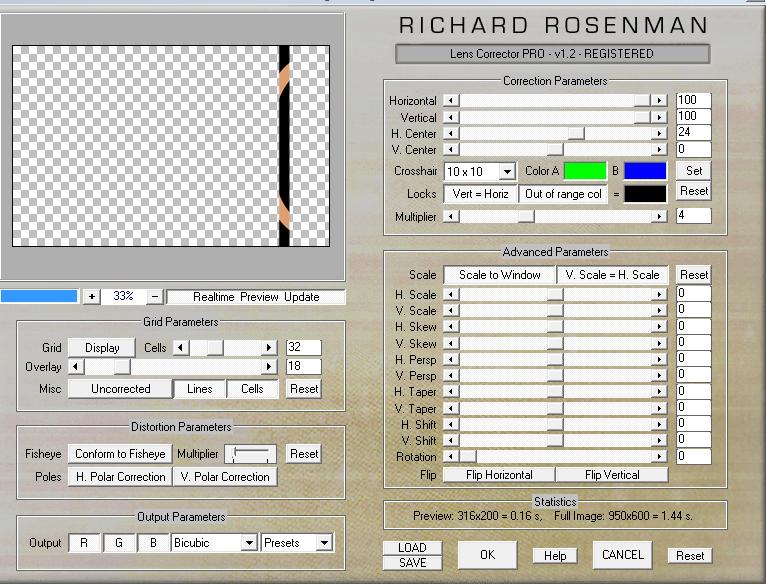The height and width of the screenshot is (584, 766).
Task: Click H. Polar Correction button
Action: [x=120, y=476]
